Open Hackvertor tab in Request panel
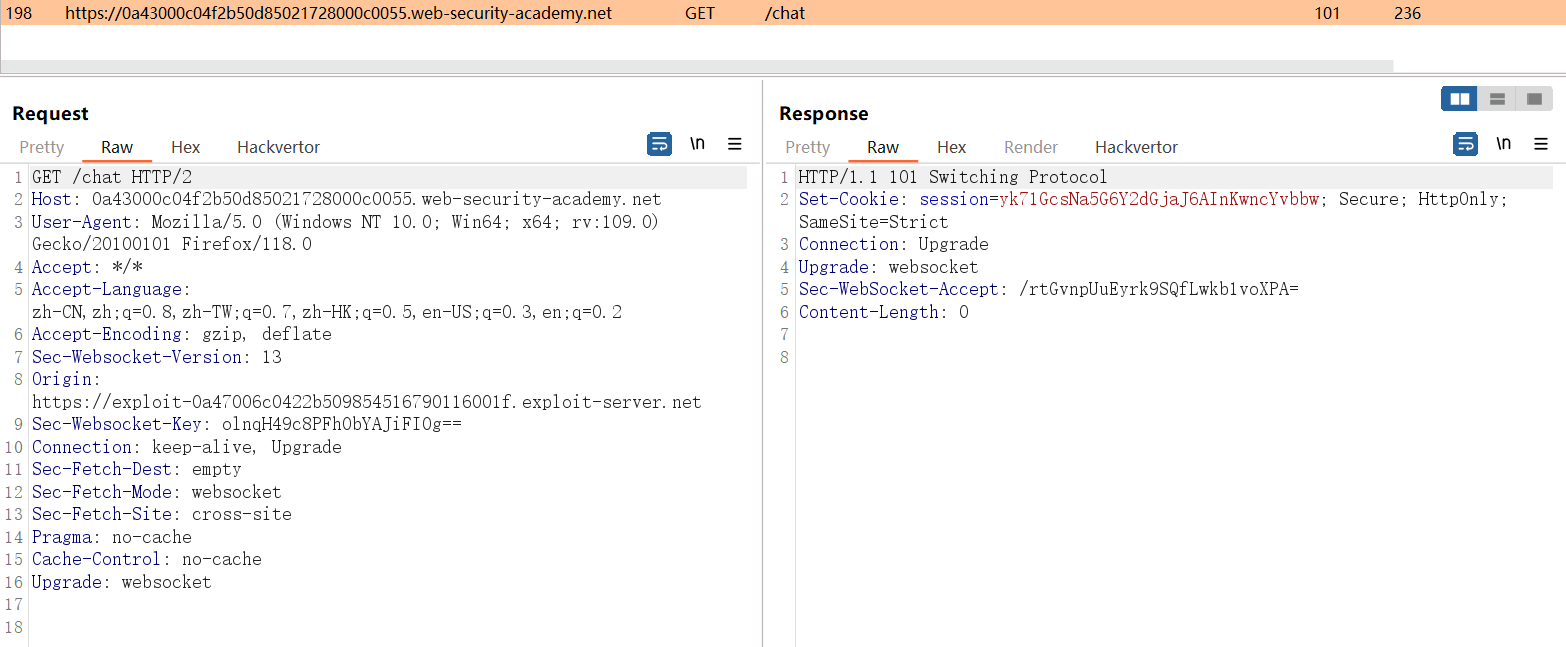The height and width of the screenshot is (647, 1566). coord(278,147)
